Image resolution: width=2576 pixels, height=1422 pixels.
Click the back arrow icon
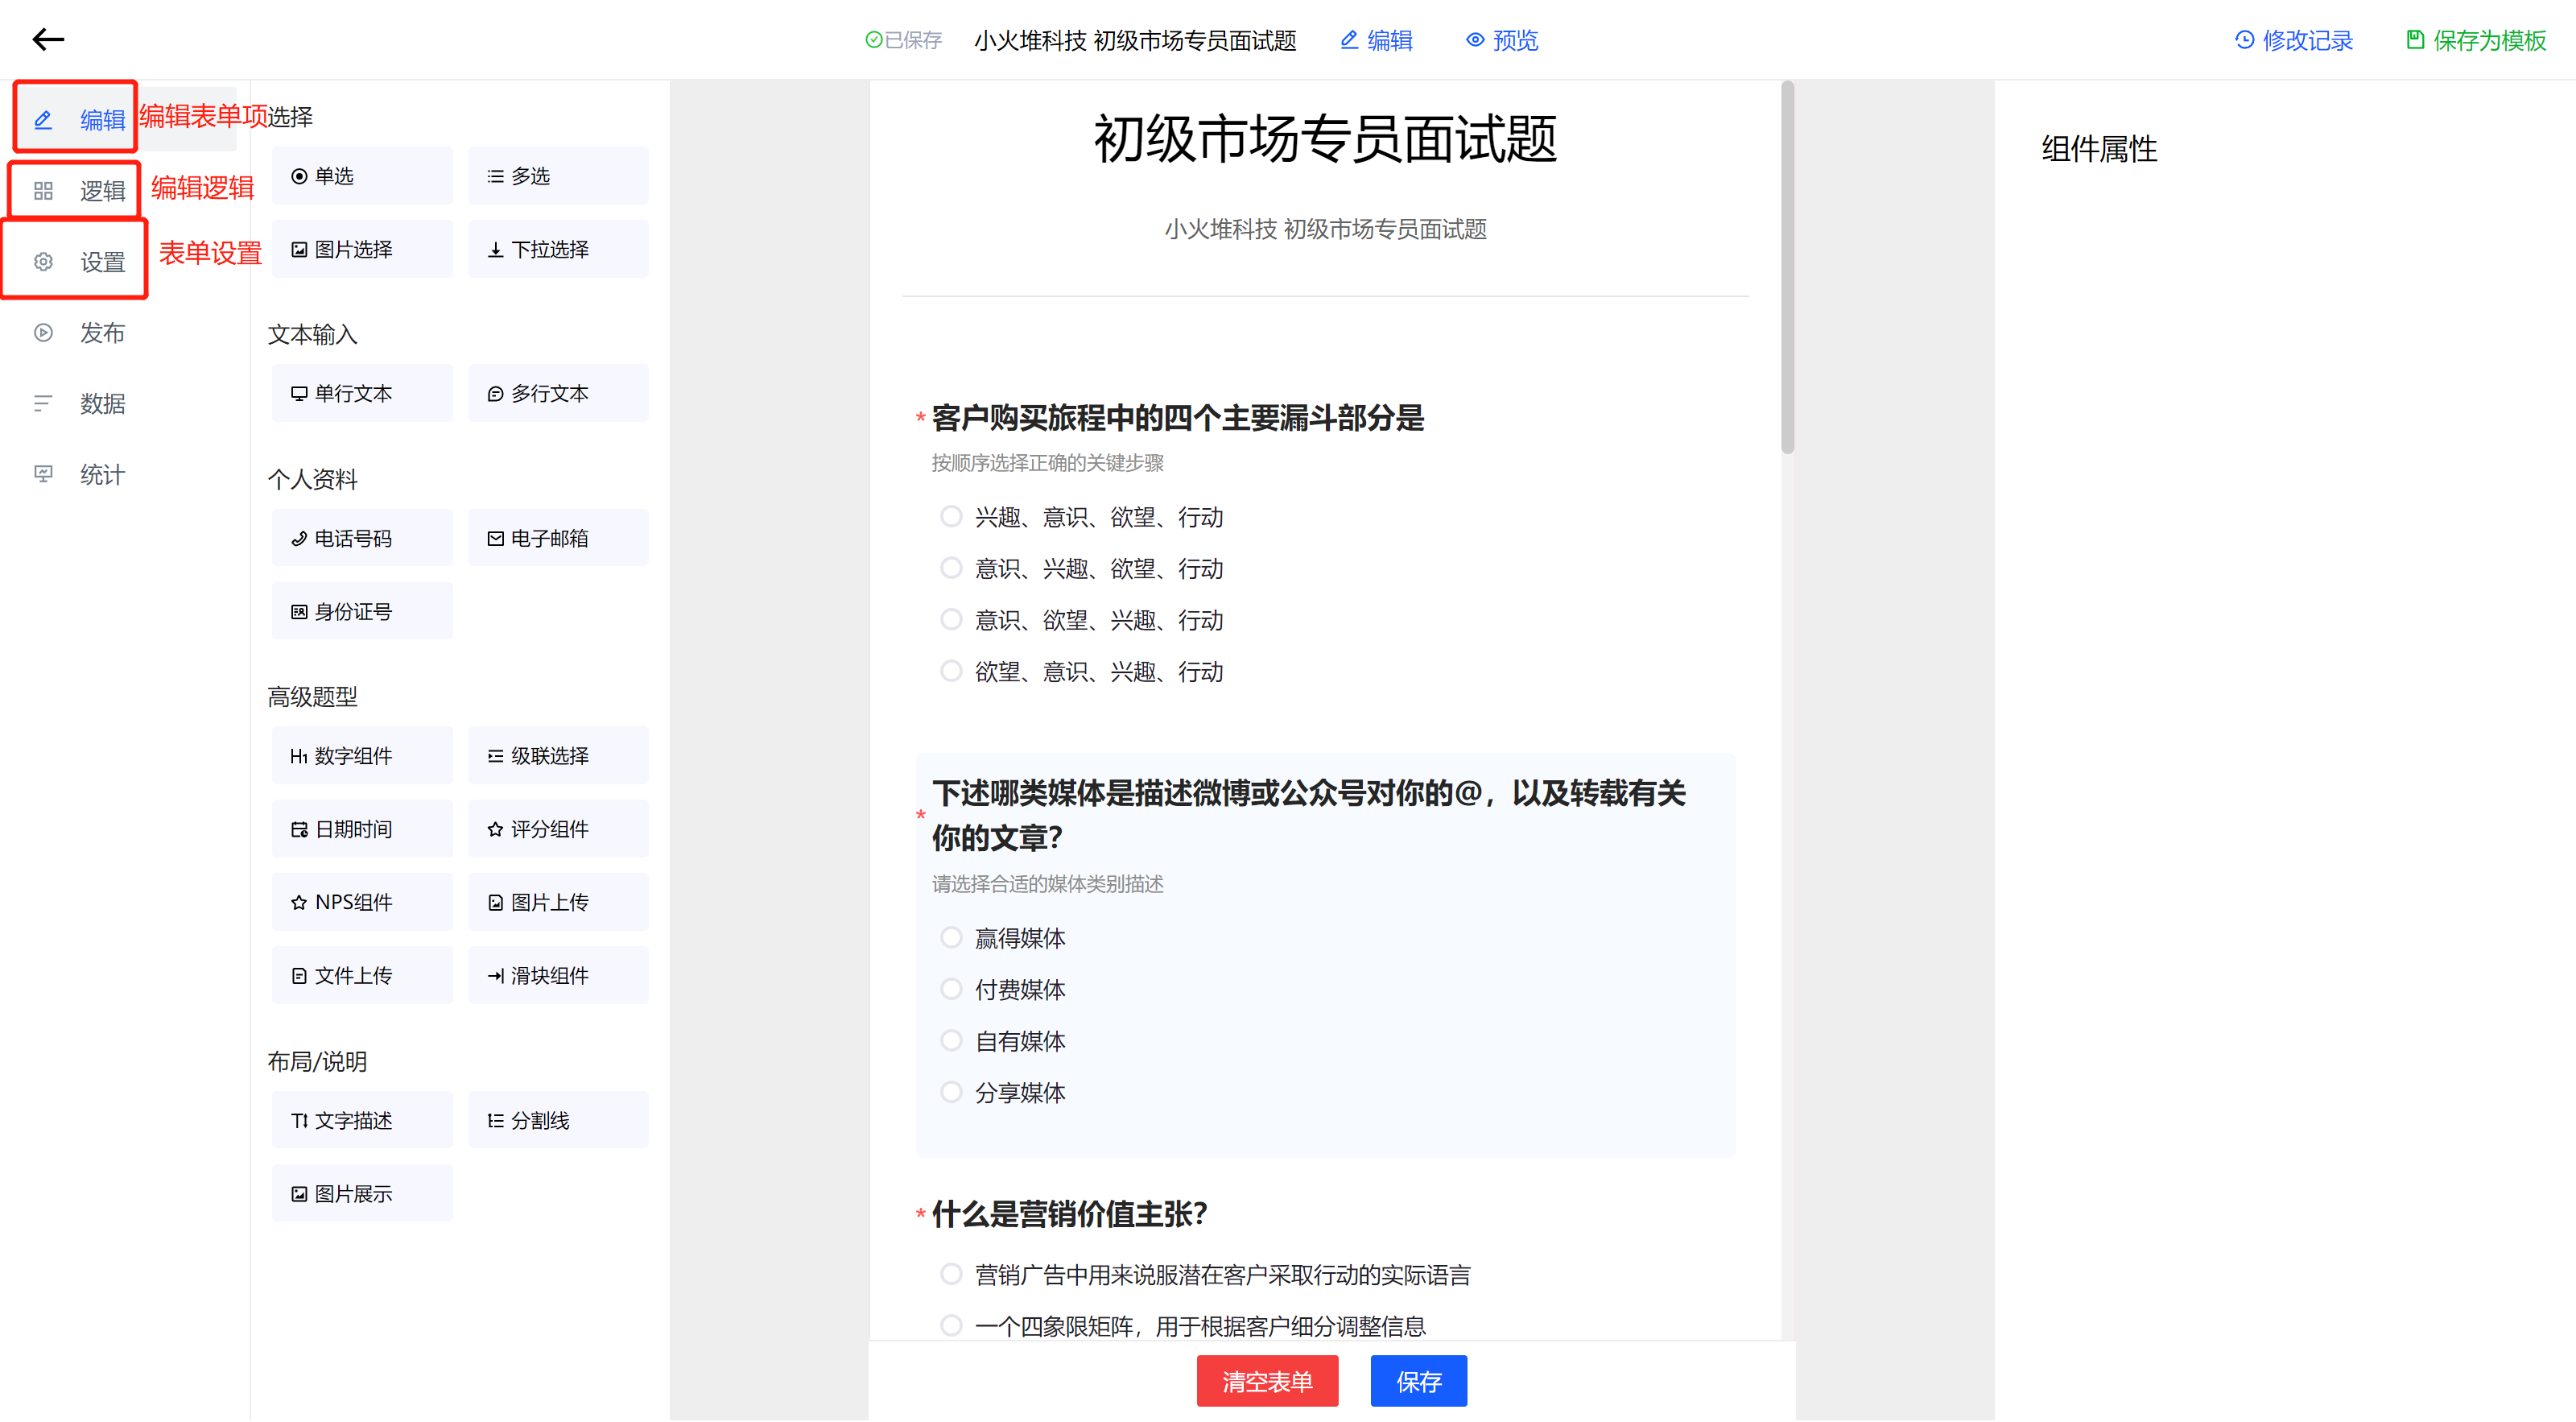coord(48,40)
